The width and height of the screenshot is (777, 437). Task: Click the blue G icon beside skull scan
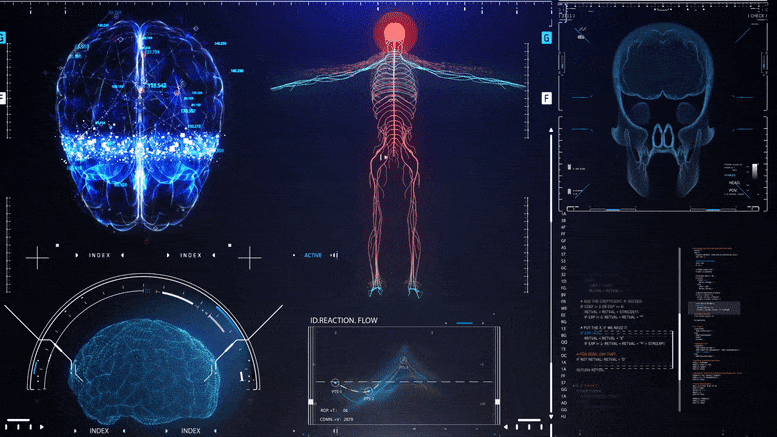547,38
